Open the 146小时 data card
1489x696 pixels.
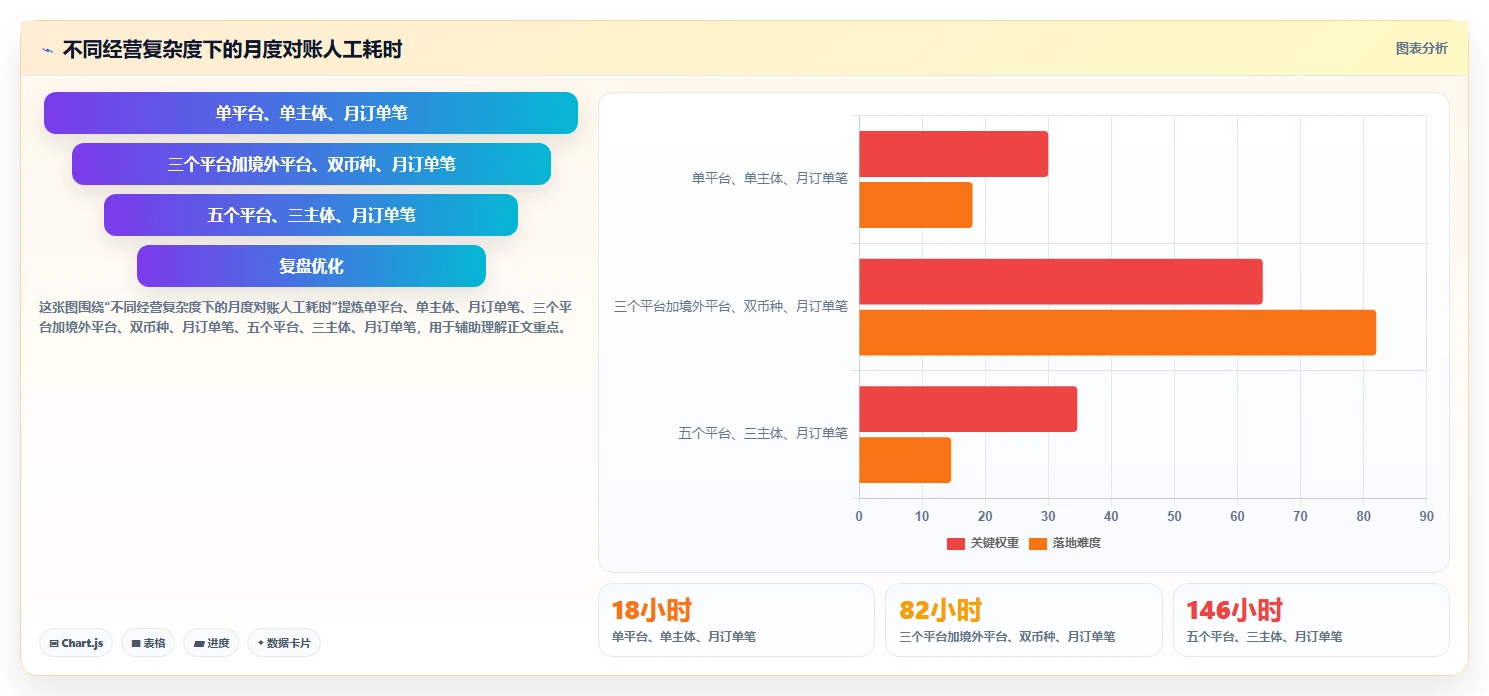1311,620
